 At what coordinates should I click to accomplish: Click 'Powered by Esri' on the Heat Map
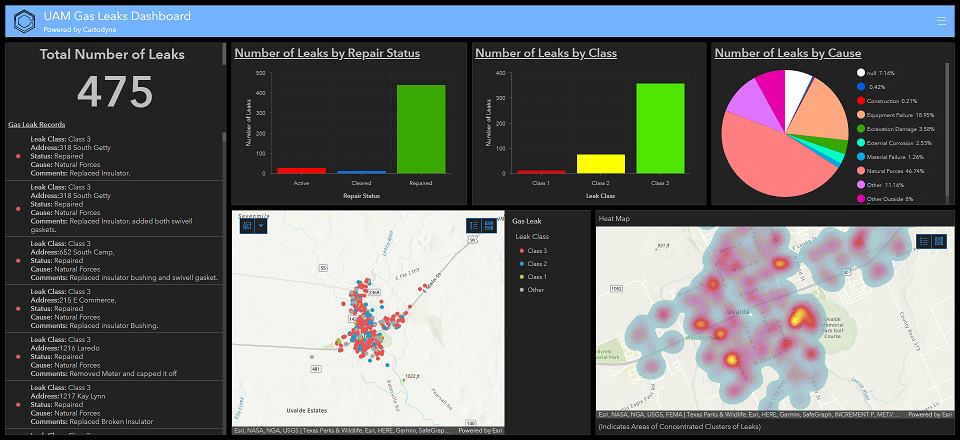(x=931, y=415)
